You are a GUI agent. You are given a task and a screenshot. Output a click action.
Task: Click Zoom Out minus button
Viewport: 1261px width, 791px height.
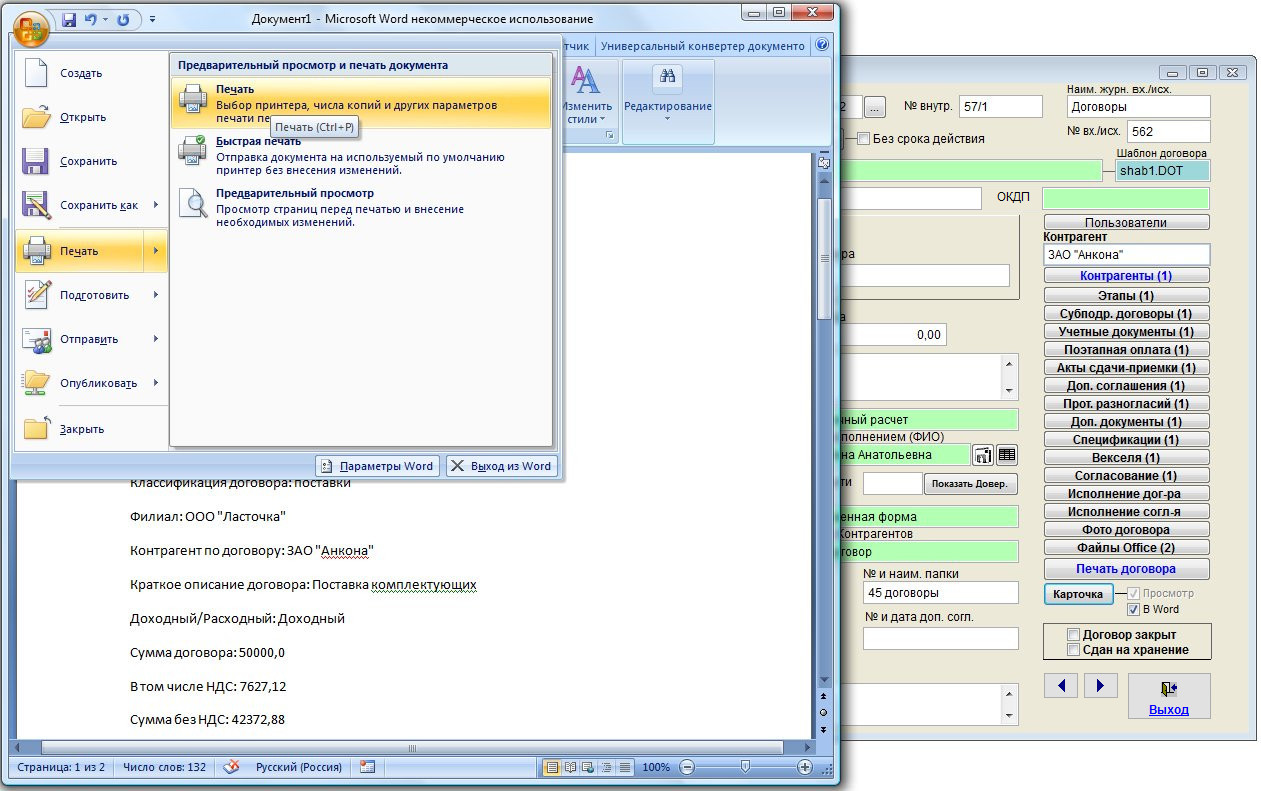click(686, 767)
